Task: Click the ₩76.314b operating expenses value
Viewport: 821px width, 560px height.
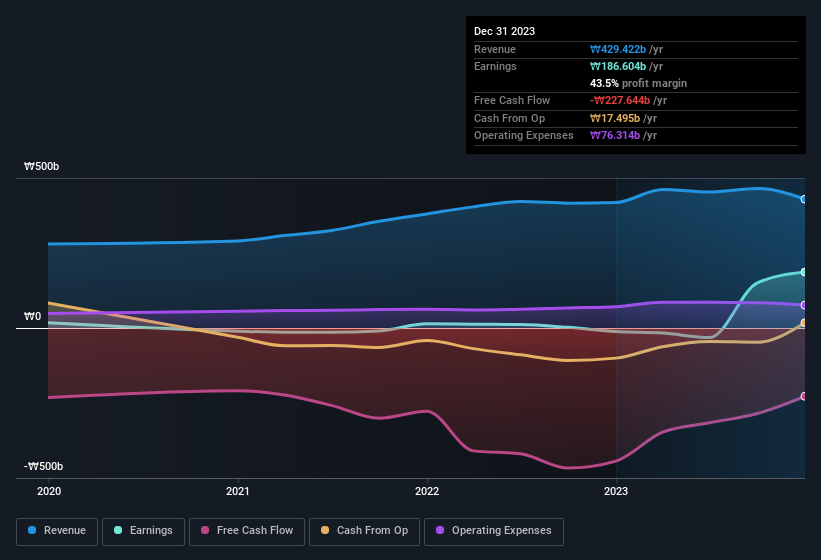Action: [615, 136]
